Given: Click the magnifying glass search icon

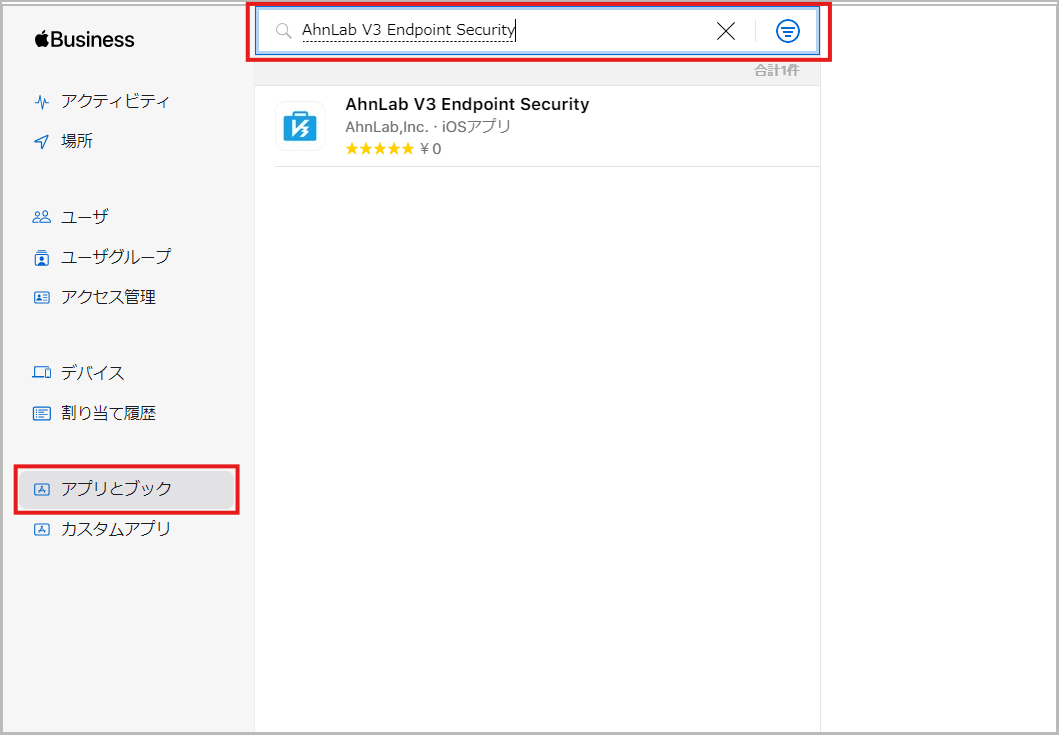Looking at the screenshot, I should [x=283, y=31].
